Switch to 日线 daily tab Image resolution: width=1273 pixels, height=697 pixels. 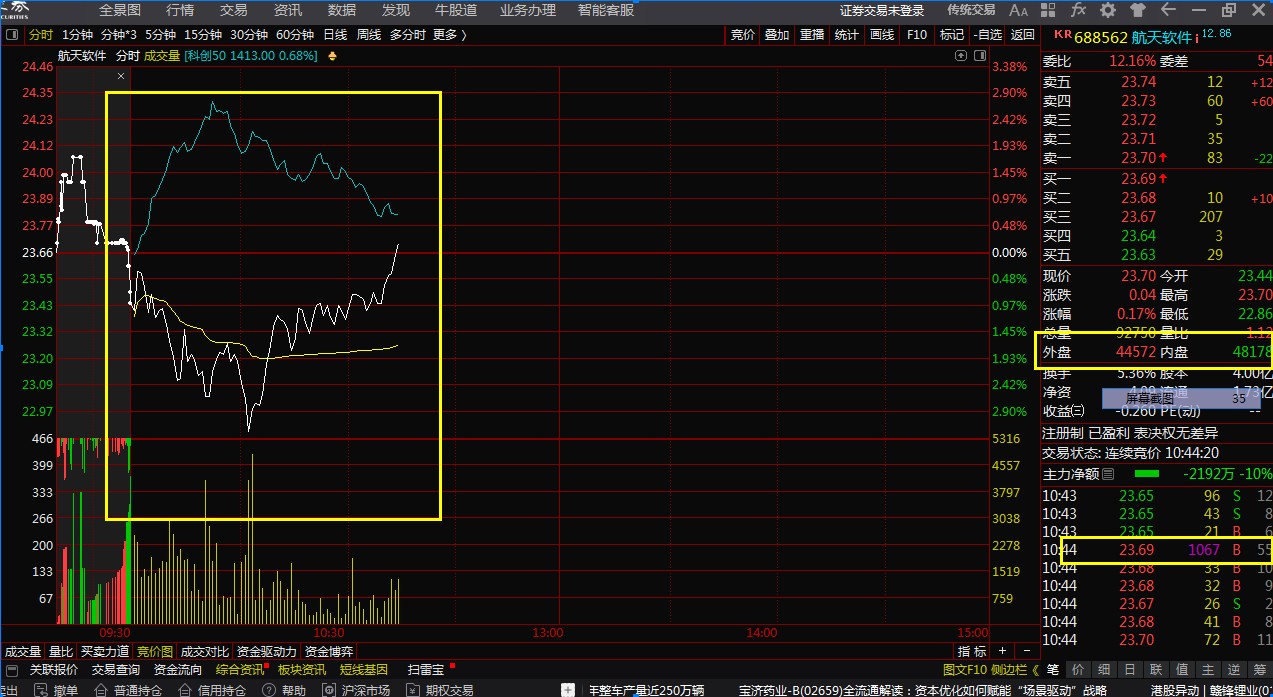[x=335, y=35]
